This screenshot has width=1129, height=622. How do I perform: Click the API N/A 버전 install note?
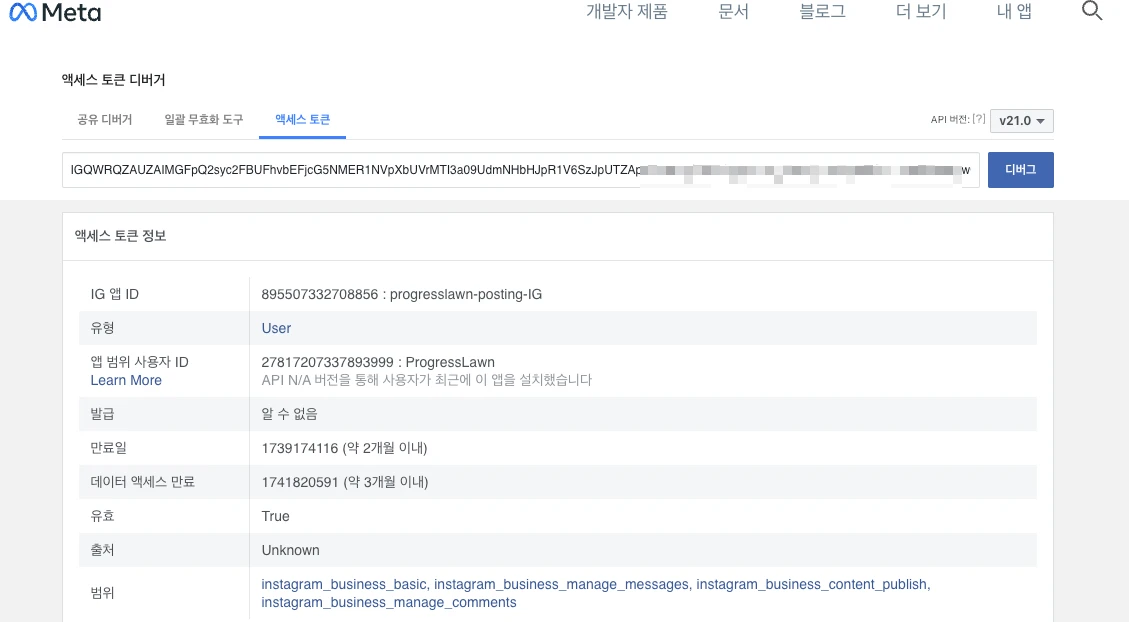426,380
